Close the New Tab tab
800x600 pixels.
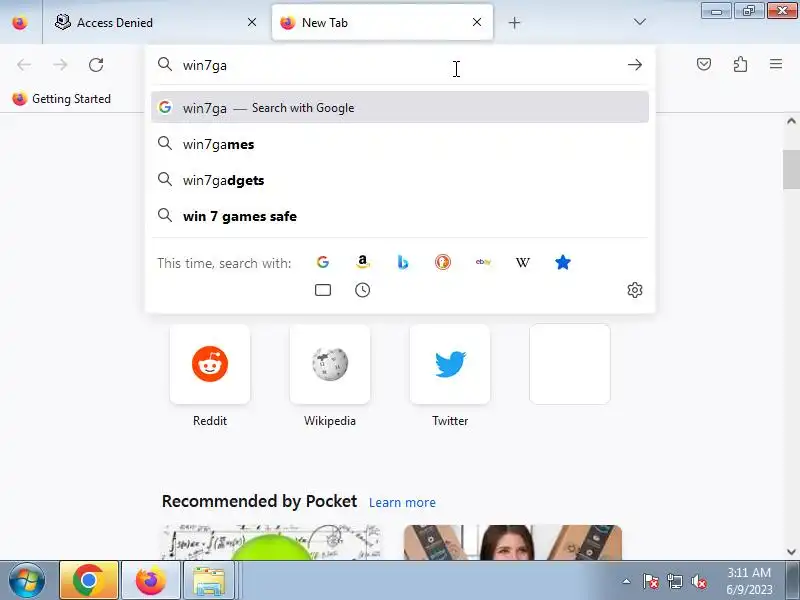tap(477, 22)
